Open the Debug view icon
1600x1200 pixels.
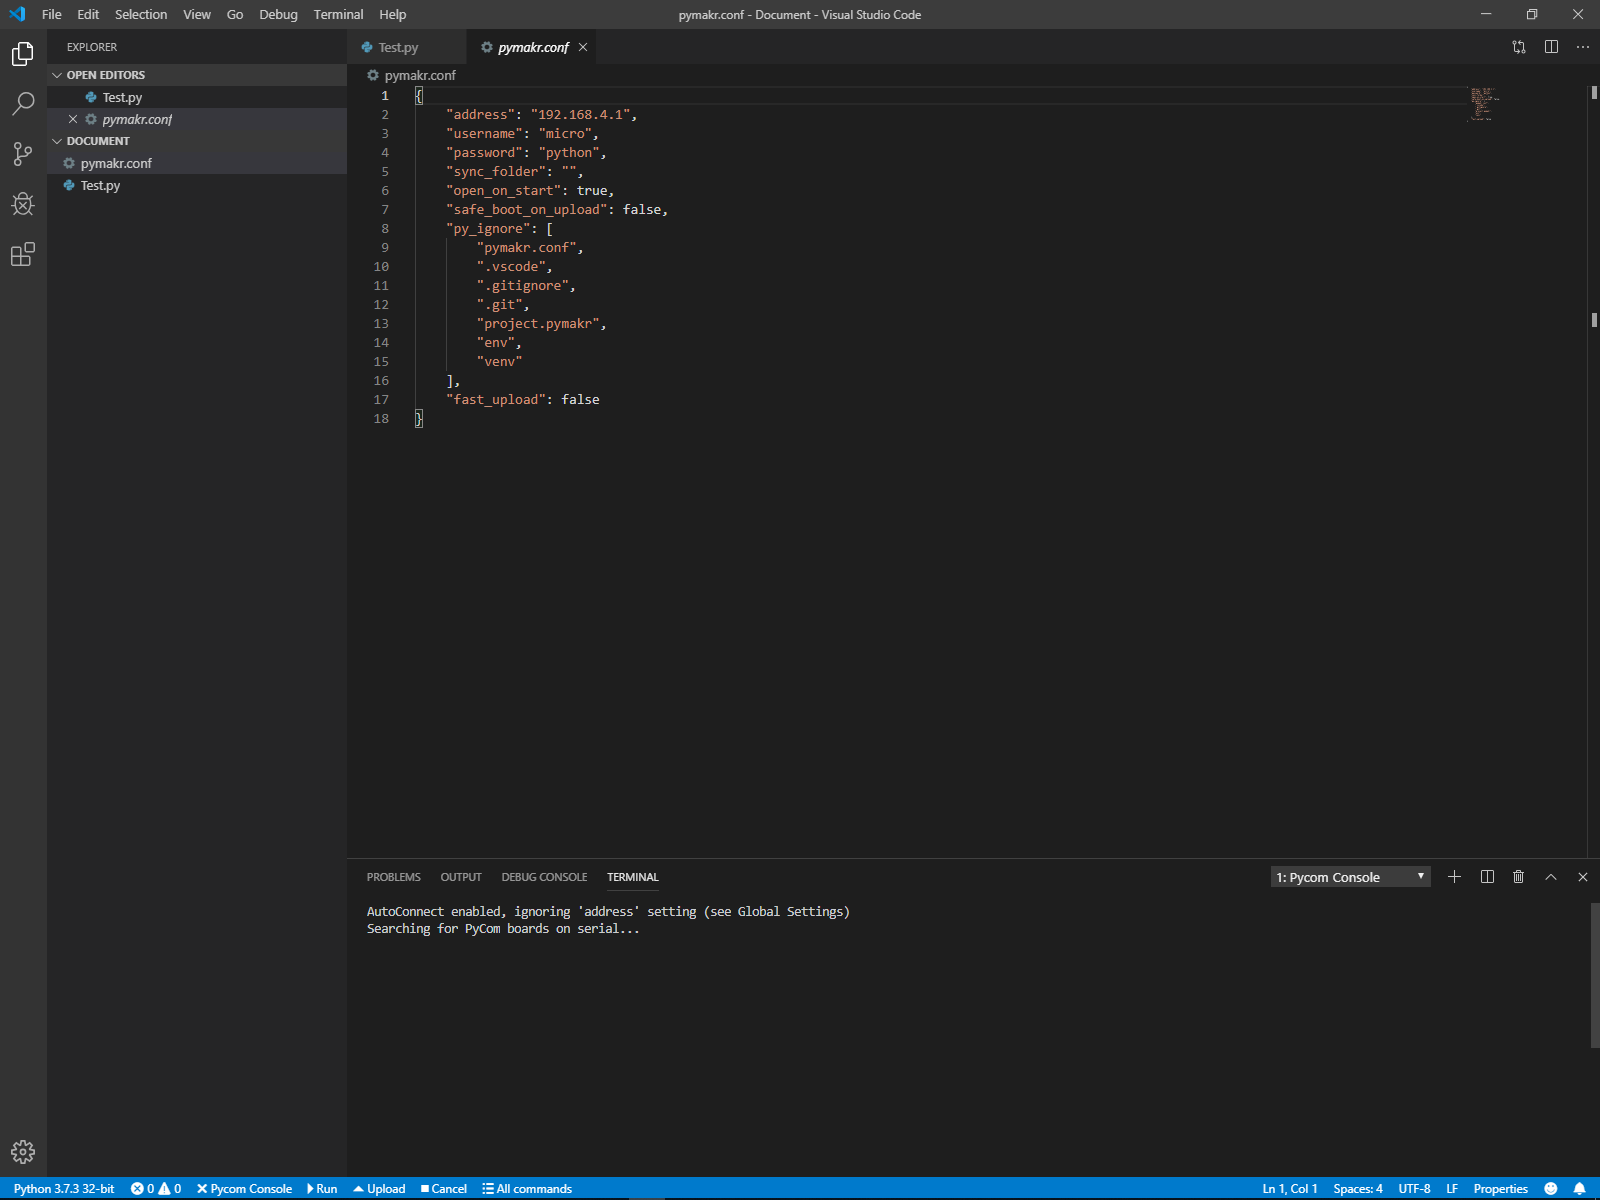pyautogui.click(x=23, y=204)
